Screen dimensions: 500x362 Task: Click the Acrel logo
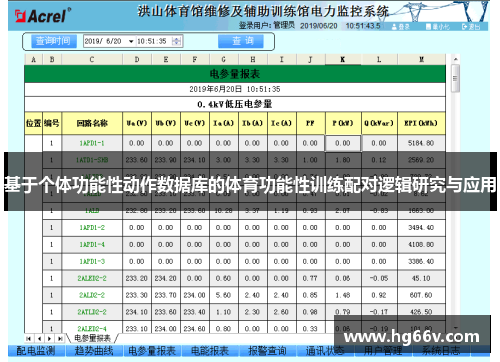pyautogui.click(x=42, y=16)
